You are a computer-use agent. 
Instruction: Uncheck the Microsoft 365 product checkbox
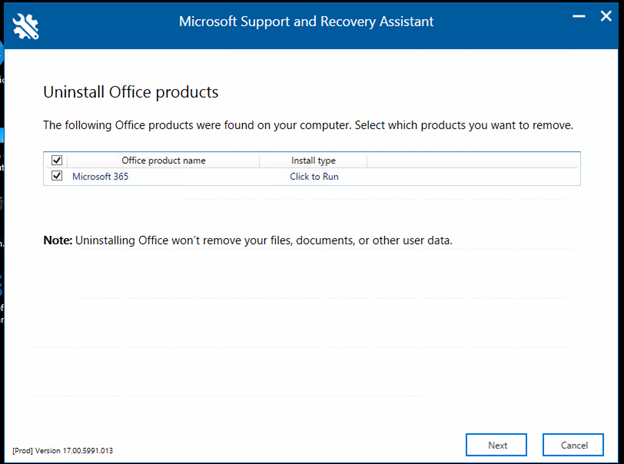[57, 176]
